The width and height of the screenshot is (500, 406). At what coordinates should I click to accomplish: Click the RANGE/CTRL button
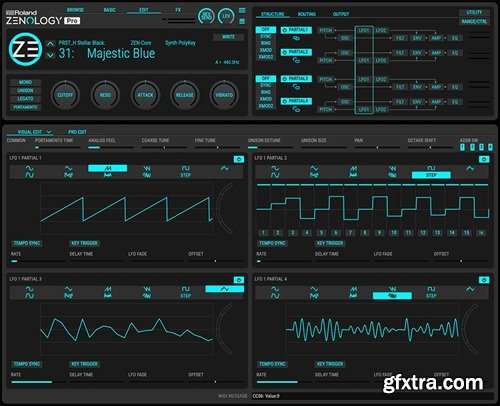(474, 21)
